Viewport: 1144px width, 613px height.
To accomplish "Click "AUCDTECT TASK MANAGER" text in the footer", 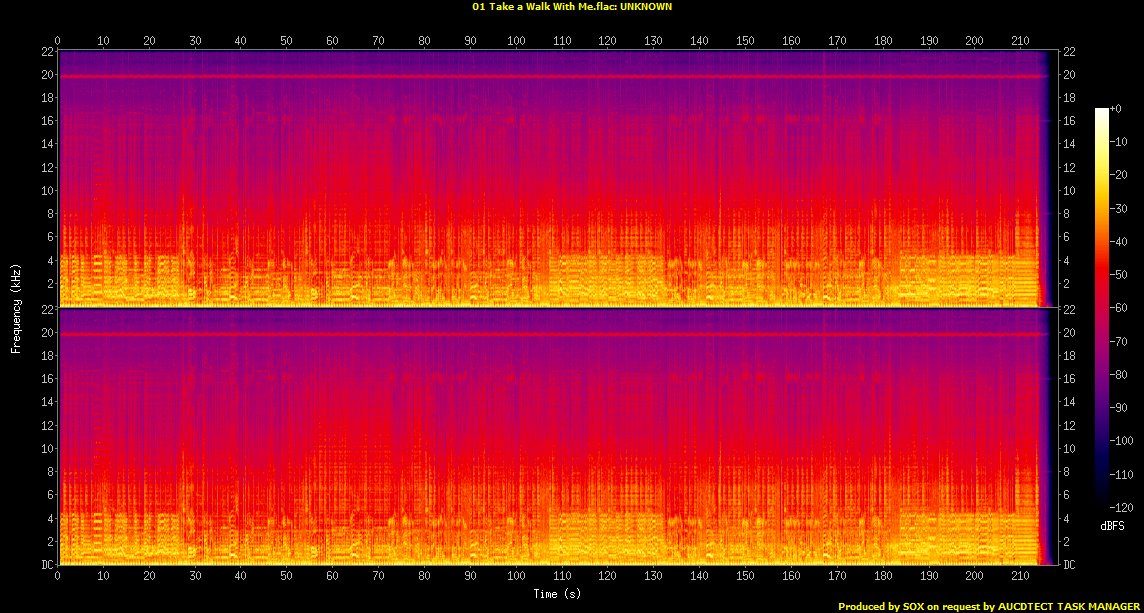I will click(x=1062, y=606).
